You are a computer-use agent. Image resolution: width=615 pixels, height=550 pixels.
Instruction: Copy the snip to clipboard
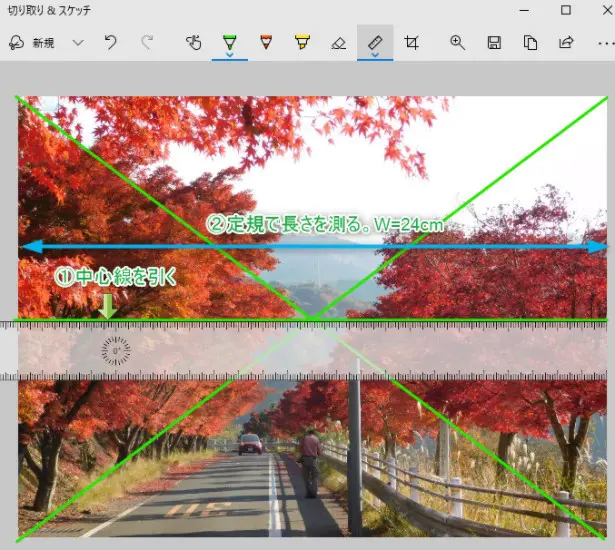point(530,42)
